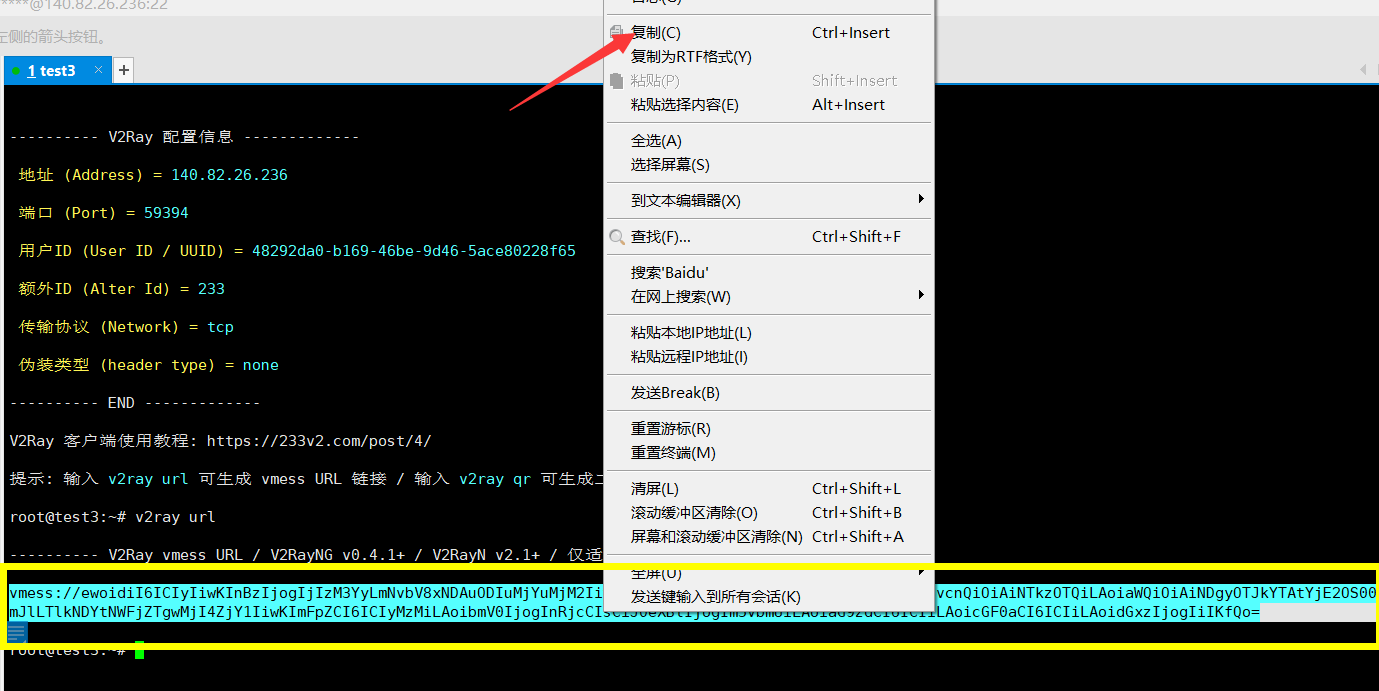
Task: Close the test3 tab using its X
Action: (98, 70)
